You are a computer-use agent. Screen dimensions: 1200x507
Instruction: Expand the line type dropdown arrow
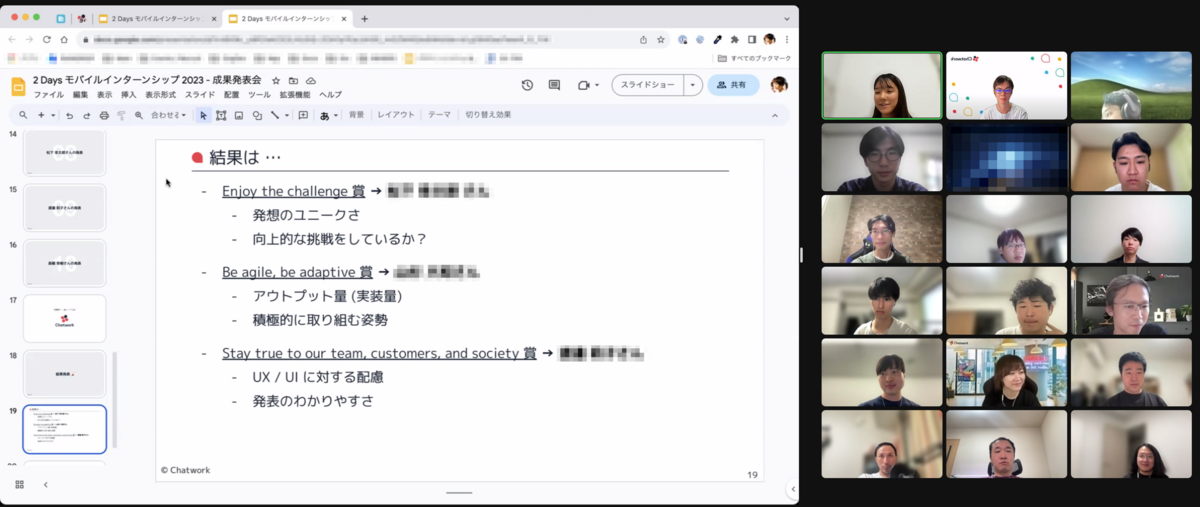click(286, 115)
